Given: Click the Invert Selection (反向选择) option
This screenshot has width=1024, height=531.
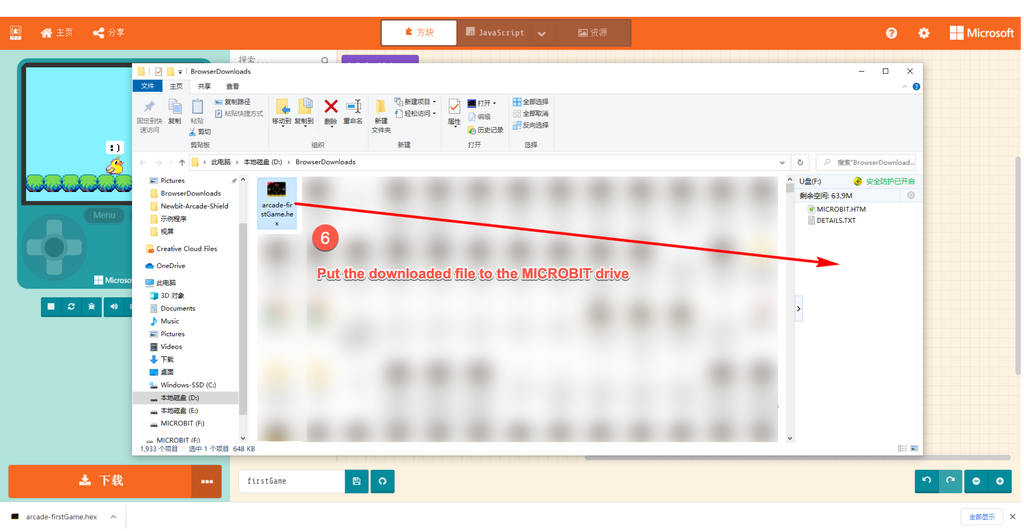Looking at the screenshot, I should pyautogui.click(x=530, y=125).
